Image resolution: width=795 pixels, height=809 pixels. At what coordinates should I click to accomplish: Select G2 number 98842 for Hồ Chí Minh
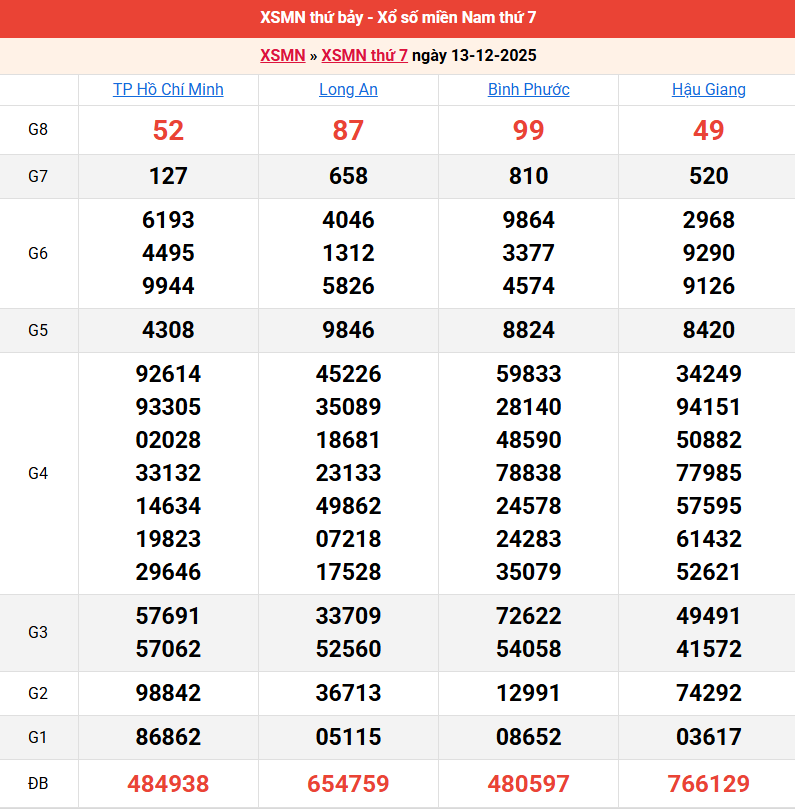(168, 693)
